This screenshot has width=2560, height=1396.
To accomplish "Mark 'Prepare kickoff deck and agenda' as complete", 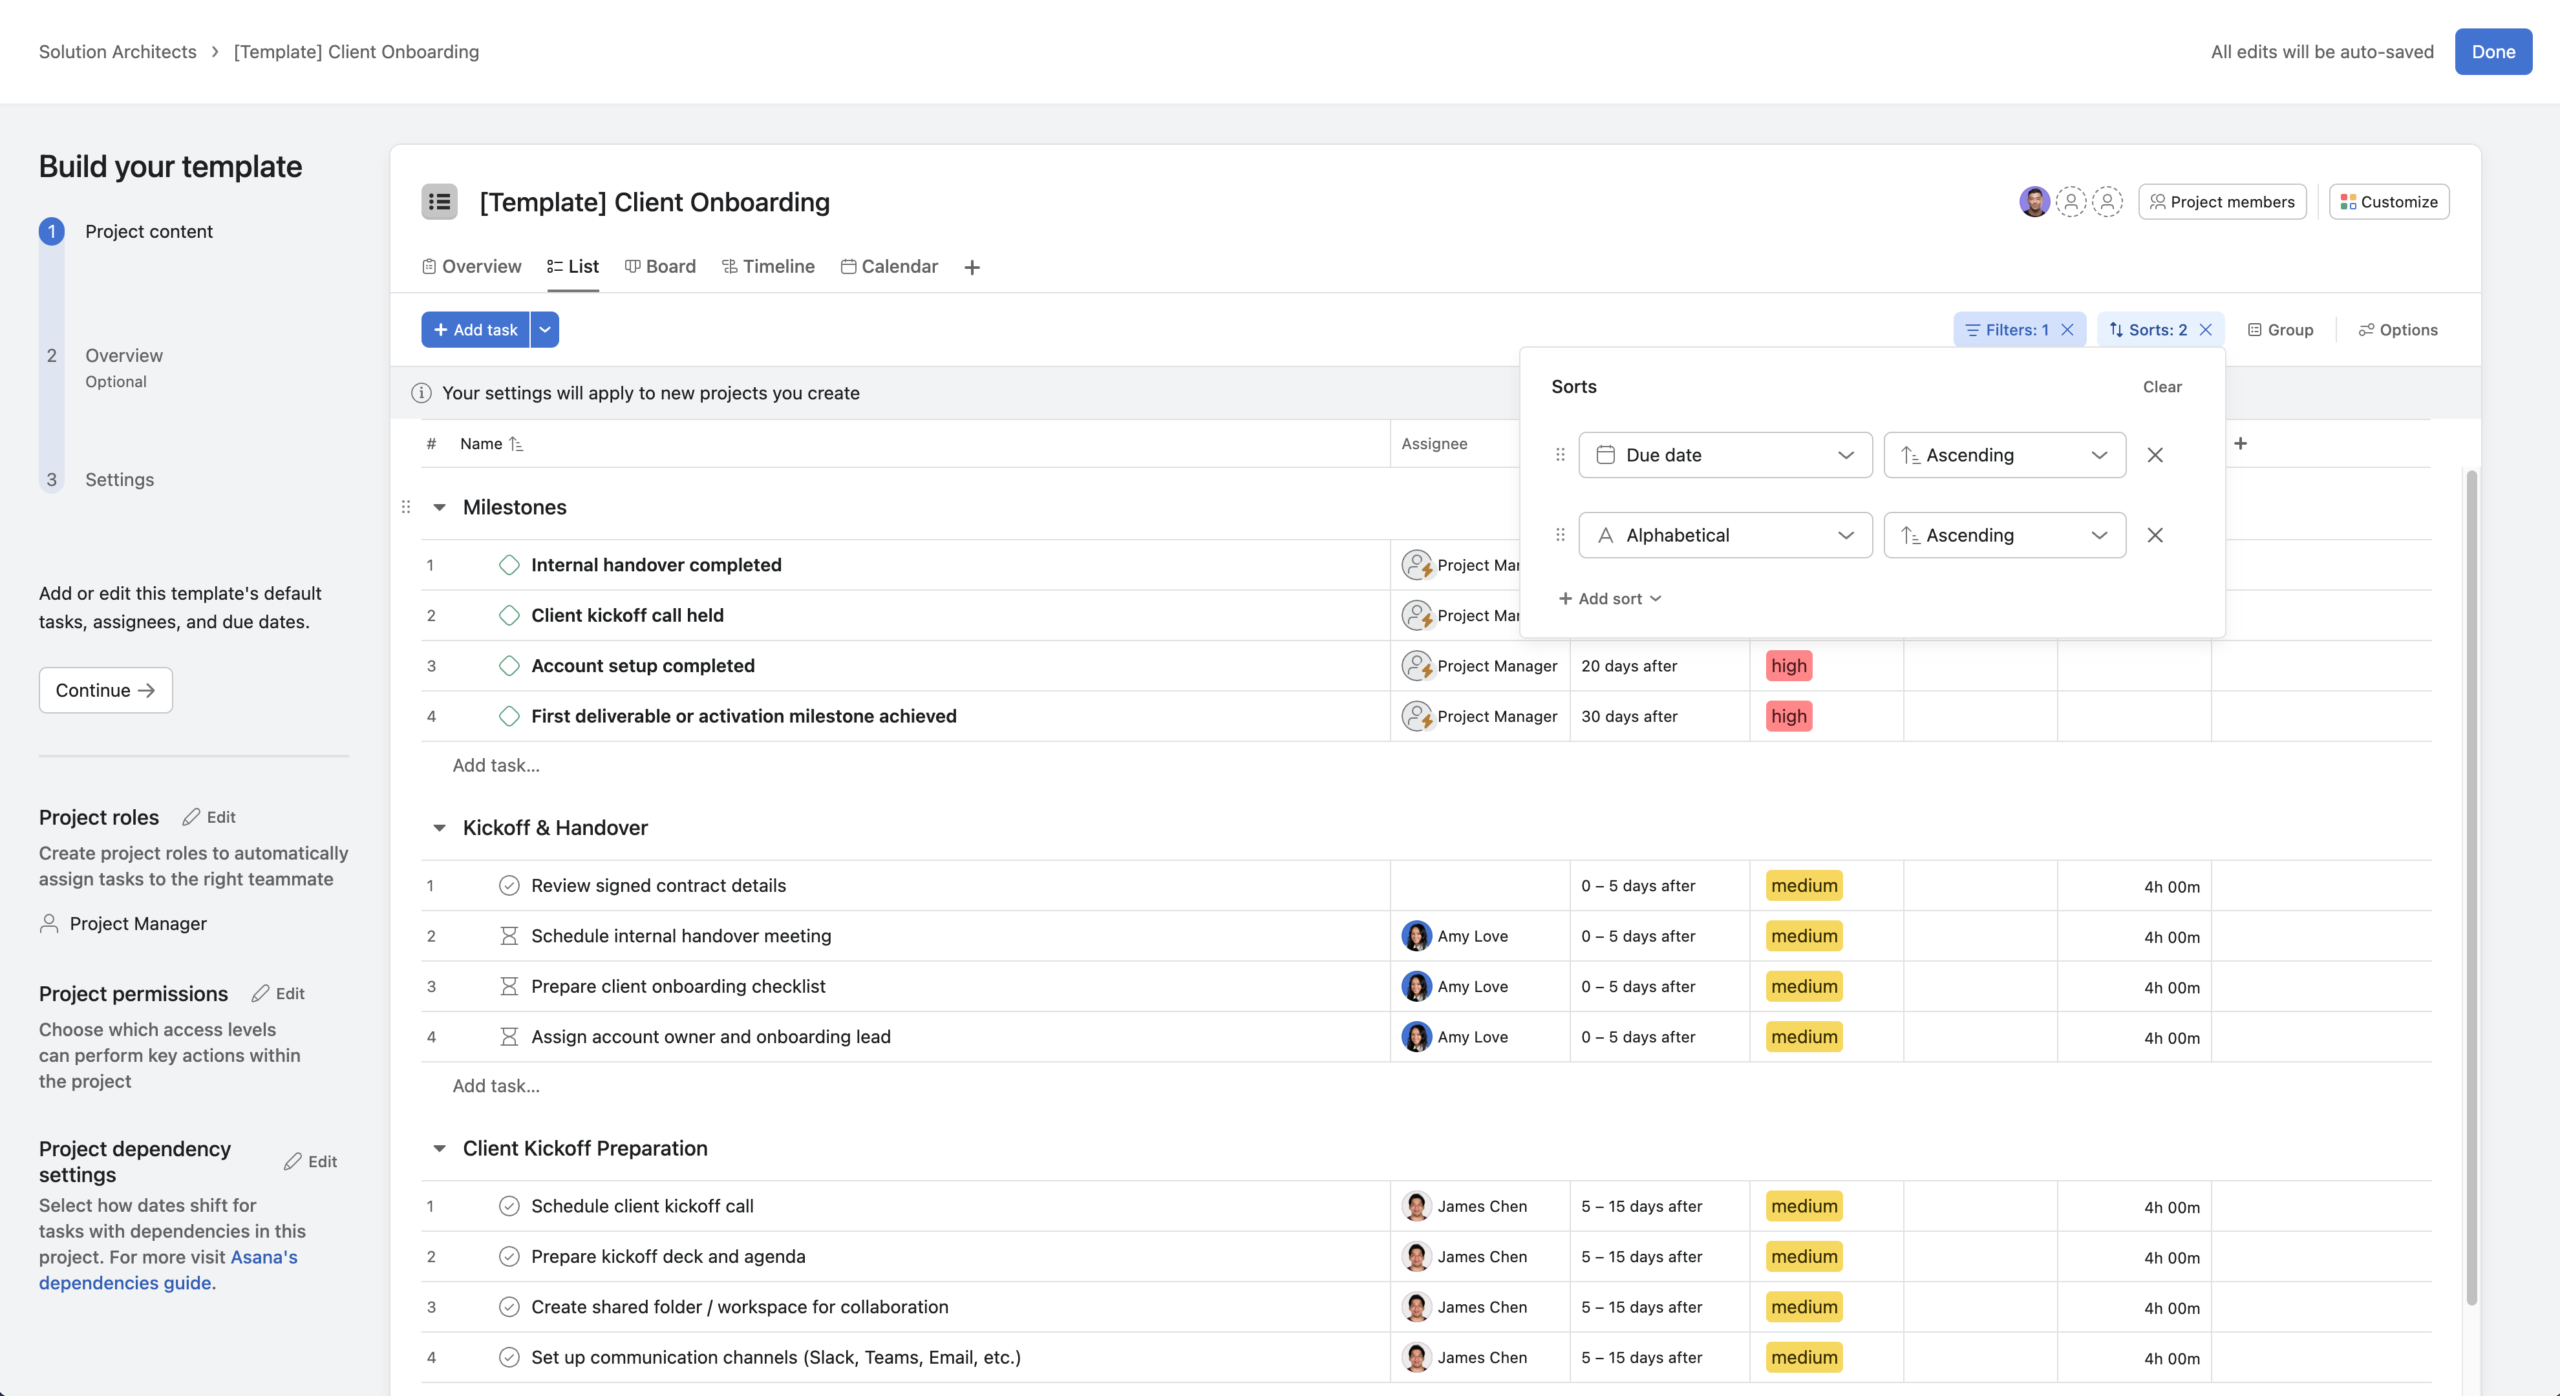I will point(510,1256).
